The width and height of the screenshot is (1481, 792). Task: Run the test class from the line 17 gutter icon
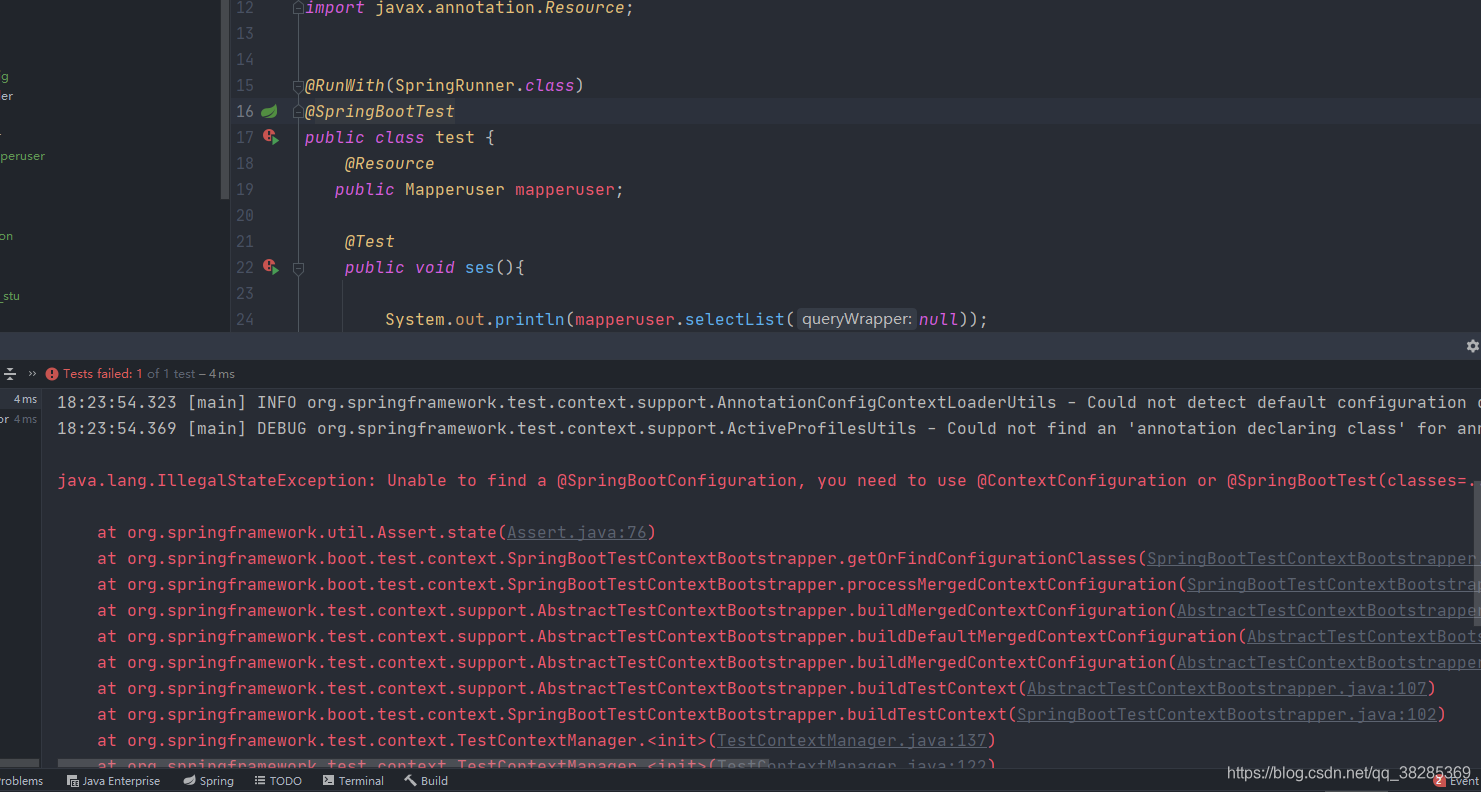(270, 137)
